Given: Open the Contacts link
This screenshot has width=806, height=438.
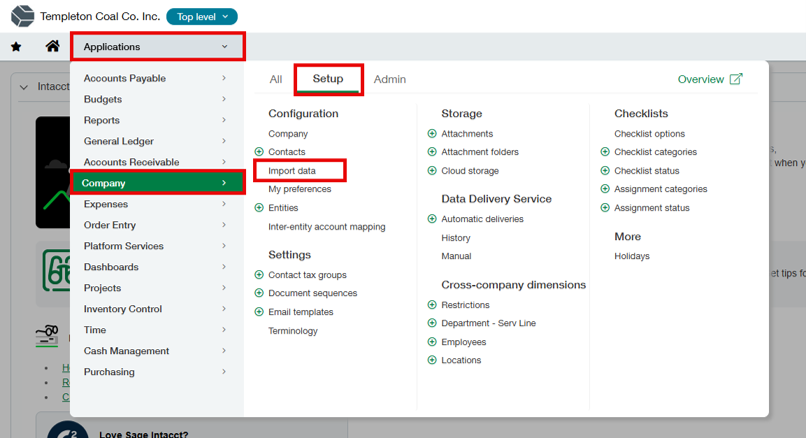Looking at the screenshot, I should click(x=287, y=152).
